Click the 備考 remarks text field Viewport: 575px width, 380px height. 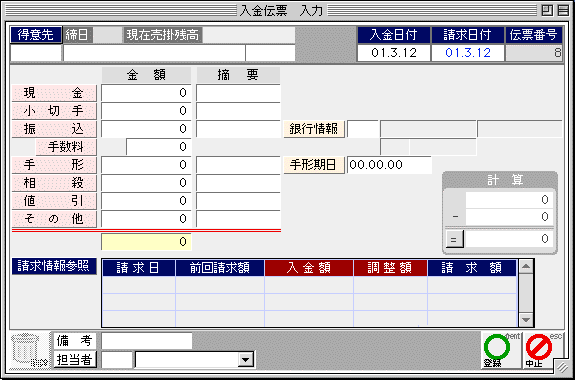tap(147, 341)
